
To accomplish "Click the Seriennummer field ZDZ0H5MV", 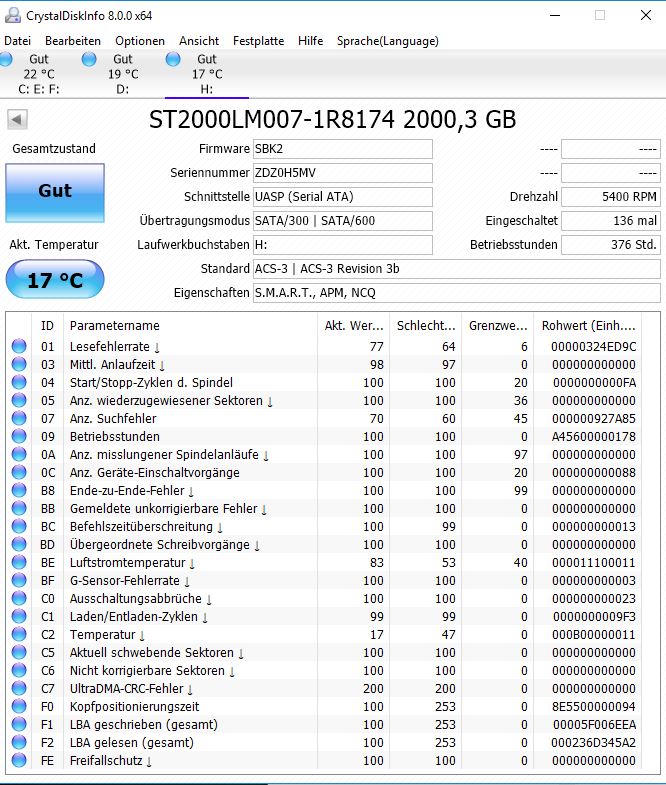I will coord(343,173).
